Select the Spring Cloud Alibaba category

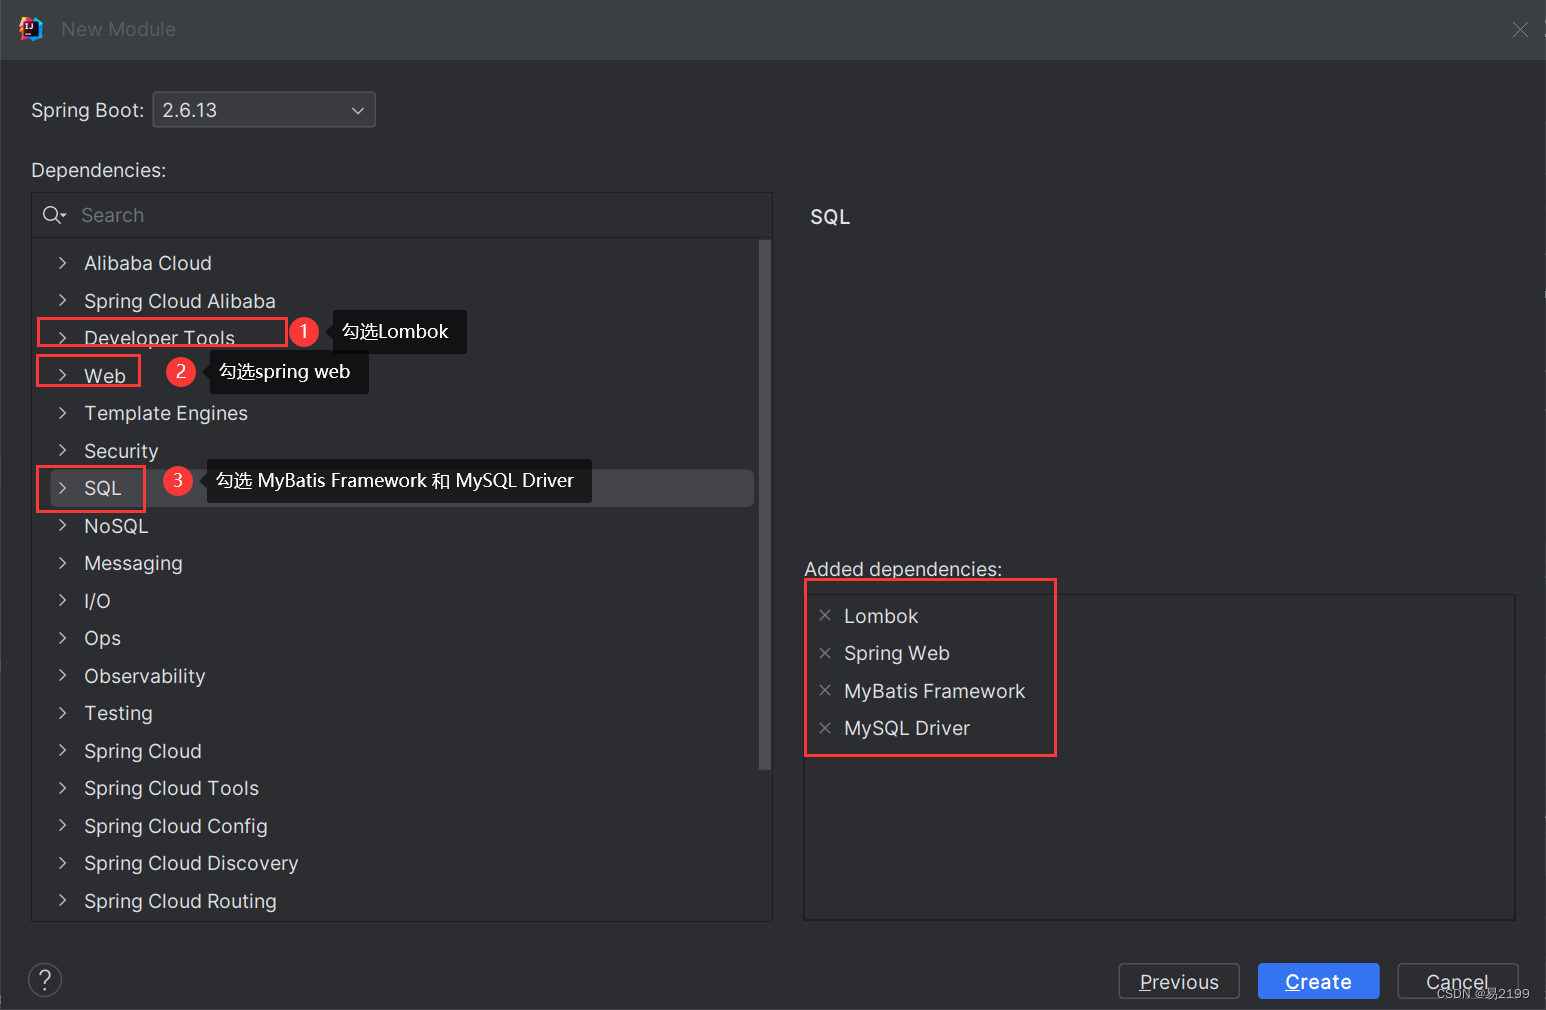pyautogui.click(x=180, y=301)
